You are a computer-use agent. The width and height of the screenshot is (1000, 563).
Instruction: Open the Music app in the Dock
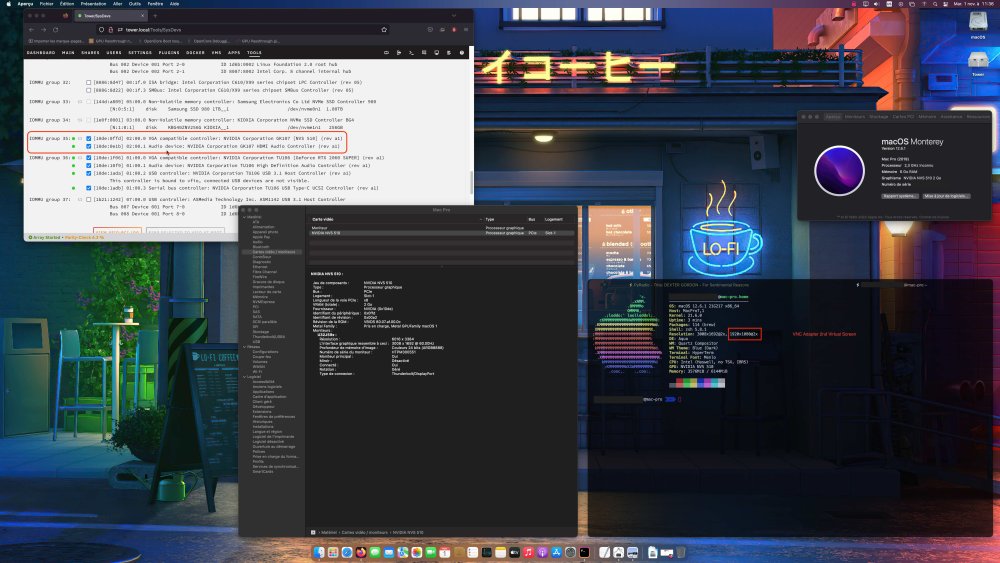click(x=529, y=553)
